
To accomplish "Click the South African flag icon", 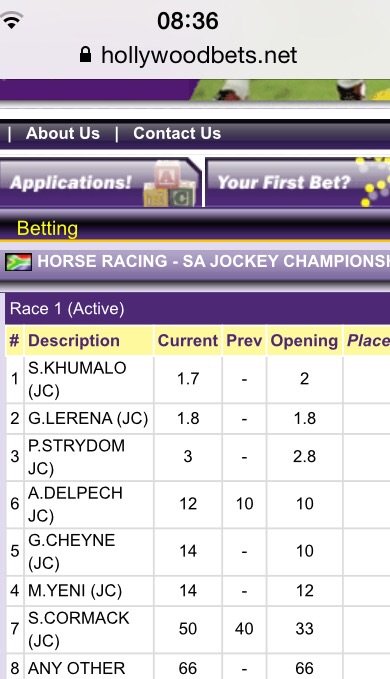I will (19, 262).
